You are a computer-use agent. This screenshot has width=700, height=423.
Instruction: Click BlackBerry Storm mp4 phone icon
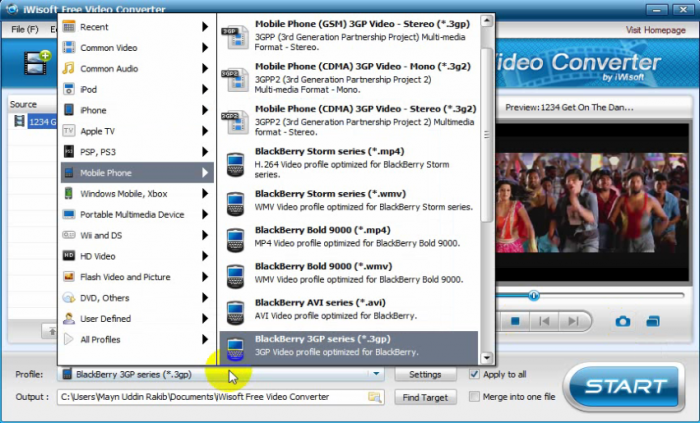235,165
